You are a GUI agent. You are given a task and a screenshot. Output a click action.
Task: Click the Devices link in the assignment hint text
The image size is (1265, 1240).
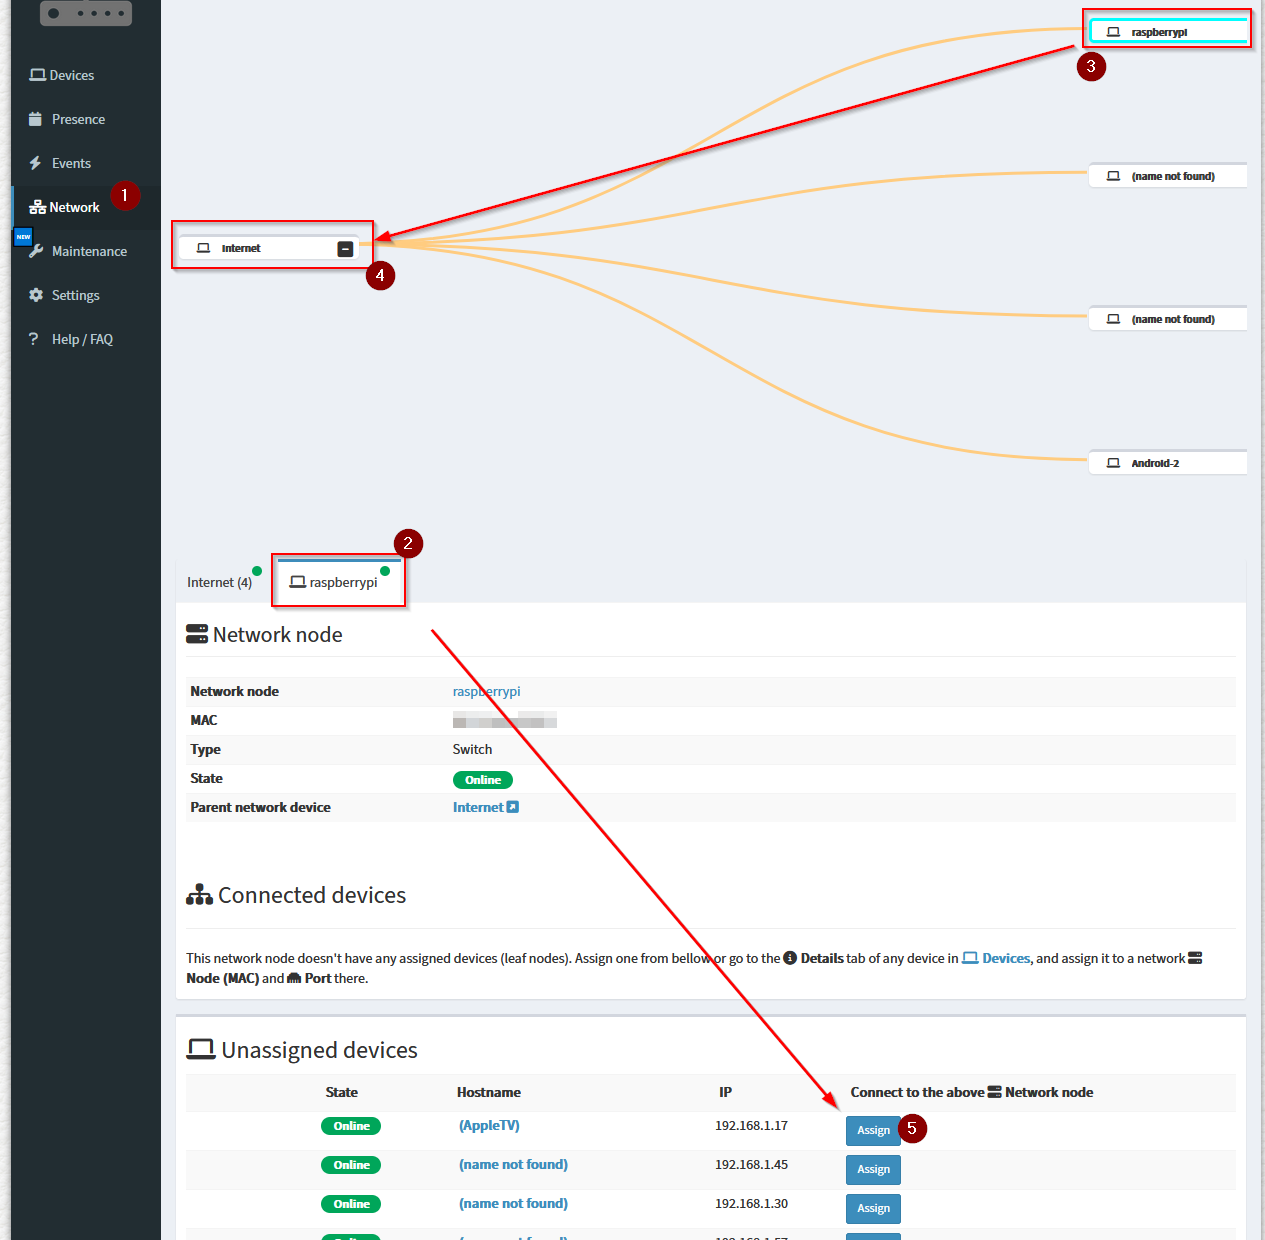[x=1004, y=958]
